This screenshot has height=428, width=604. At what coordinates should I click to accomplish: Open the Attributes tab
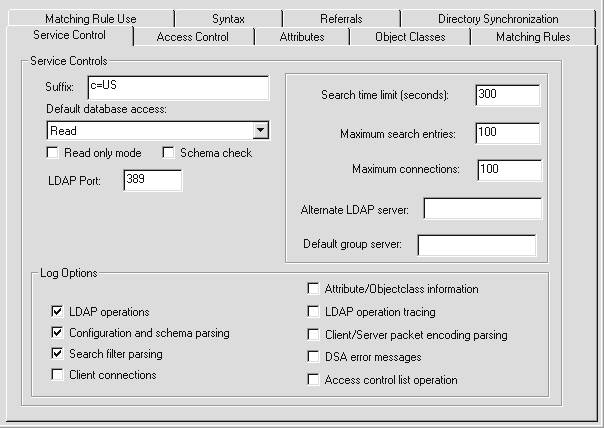[x=301, y=37]
